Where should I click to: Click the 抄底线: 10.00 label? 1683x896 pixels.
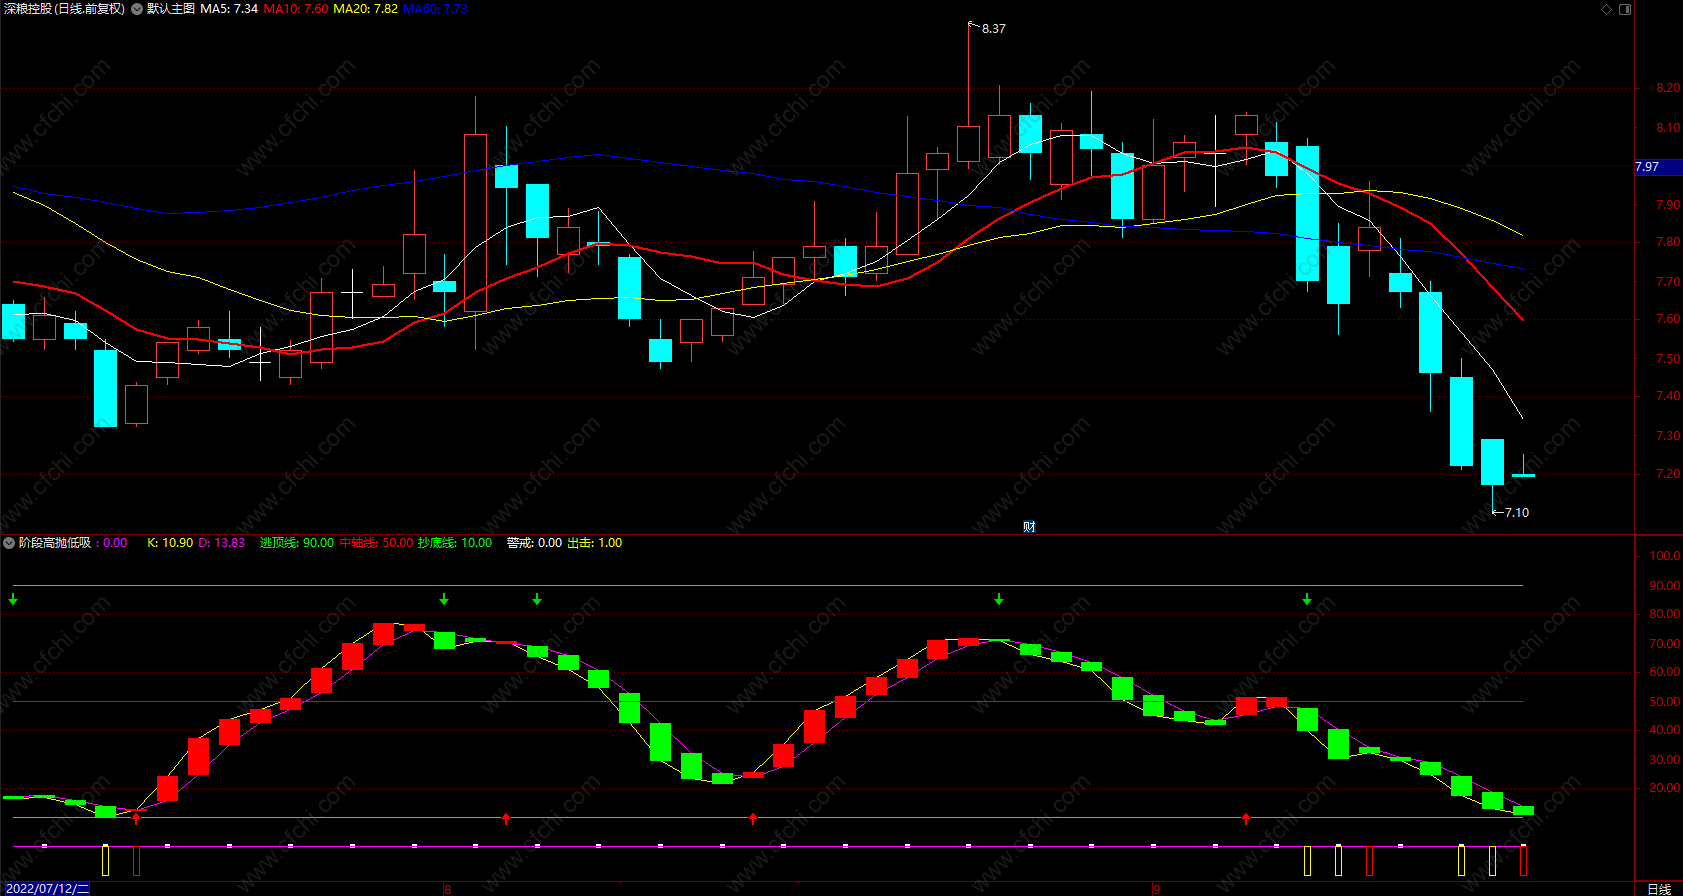click(x=455, y=543)
